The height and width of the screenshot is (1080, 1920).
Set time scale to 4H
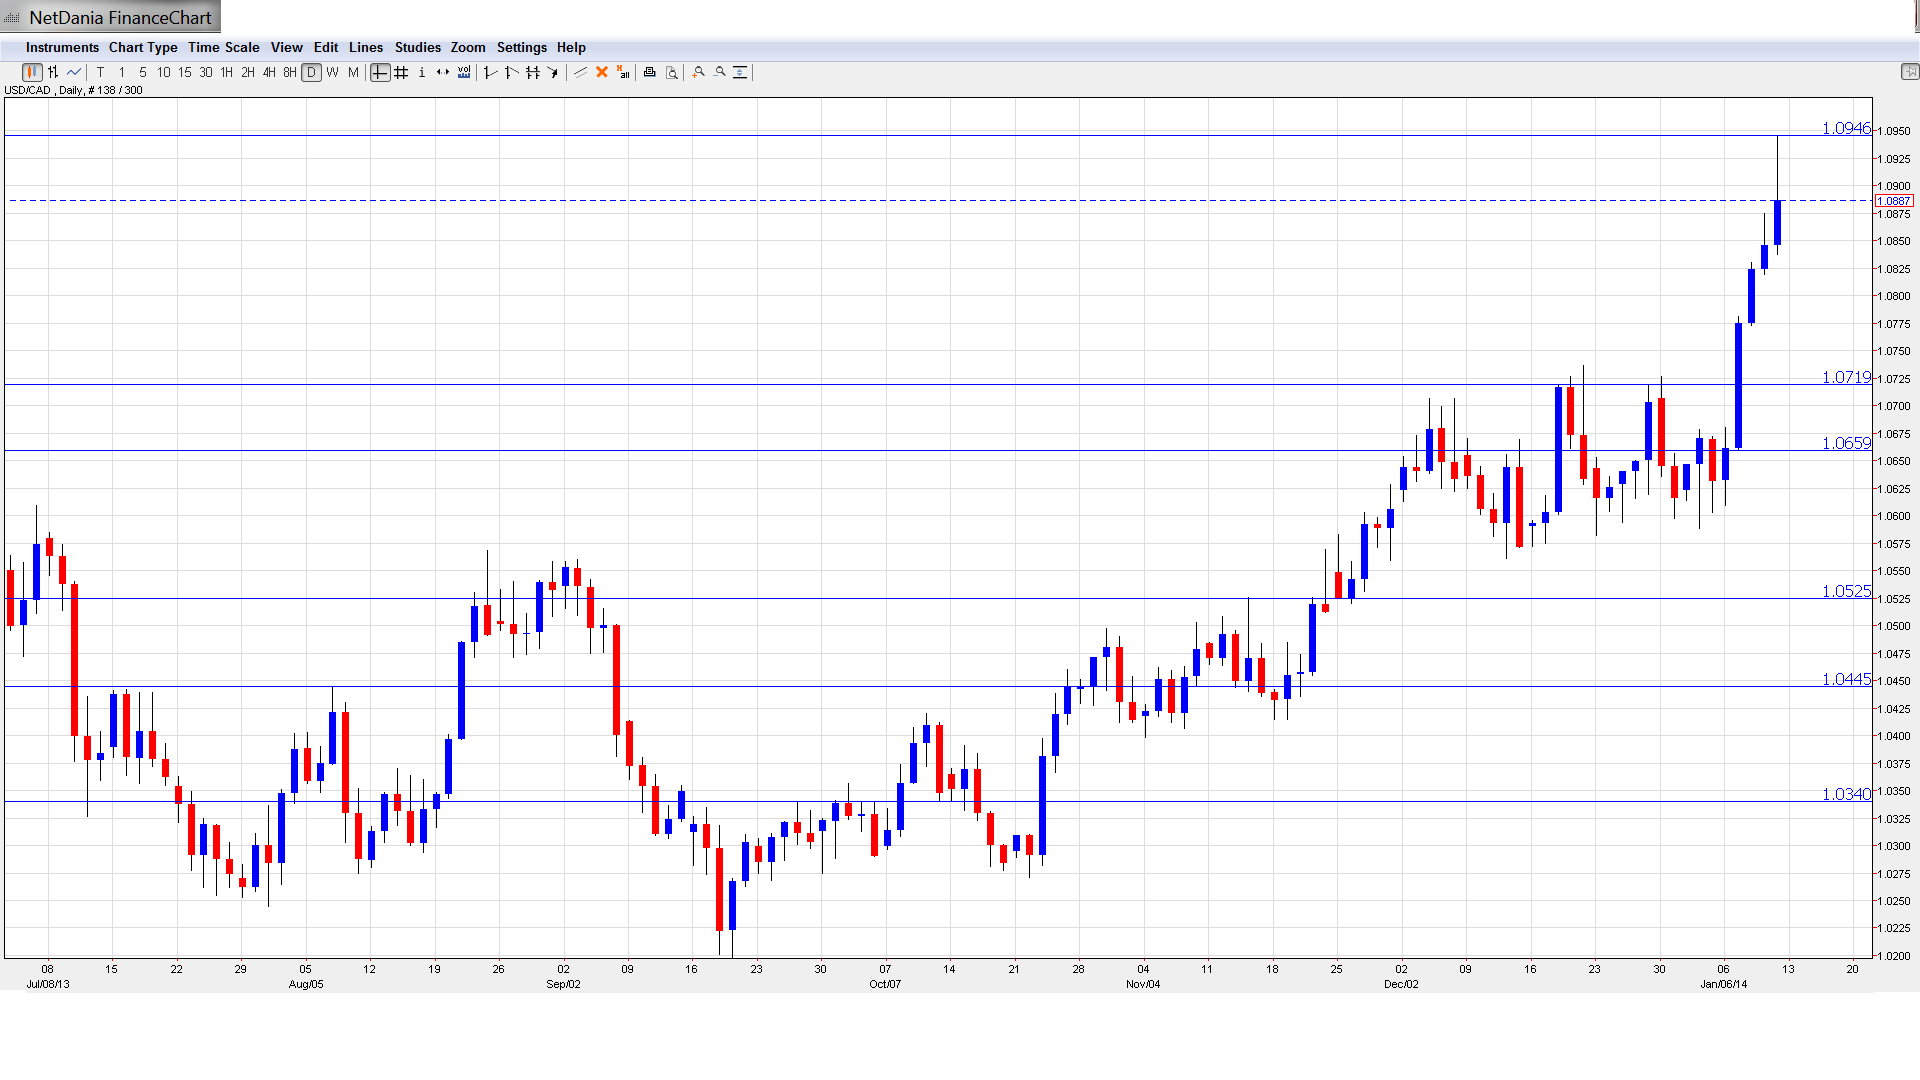pos(269,72)
